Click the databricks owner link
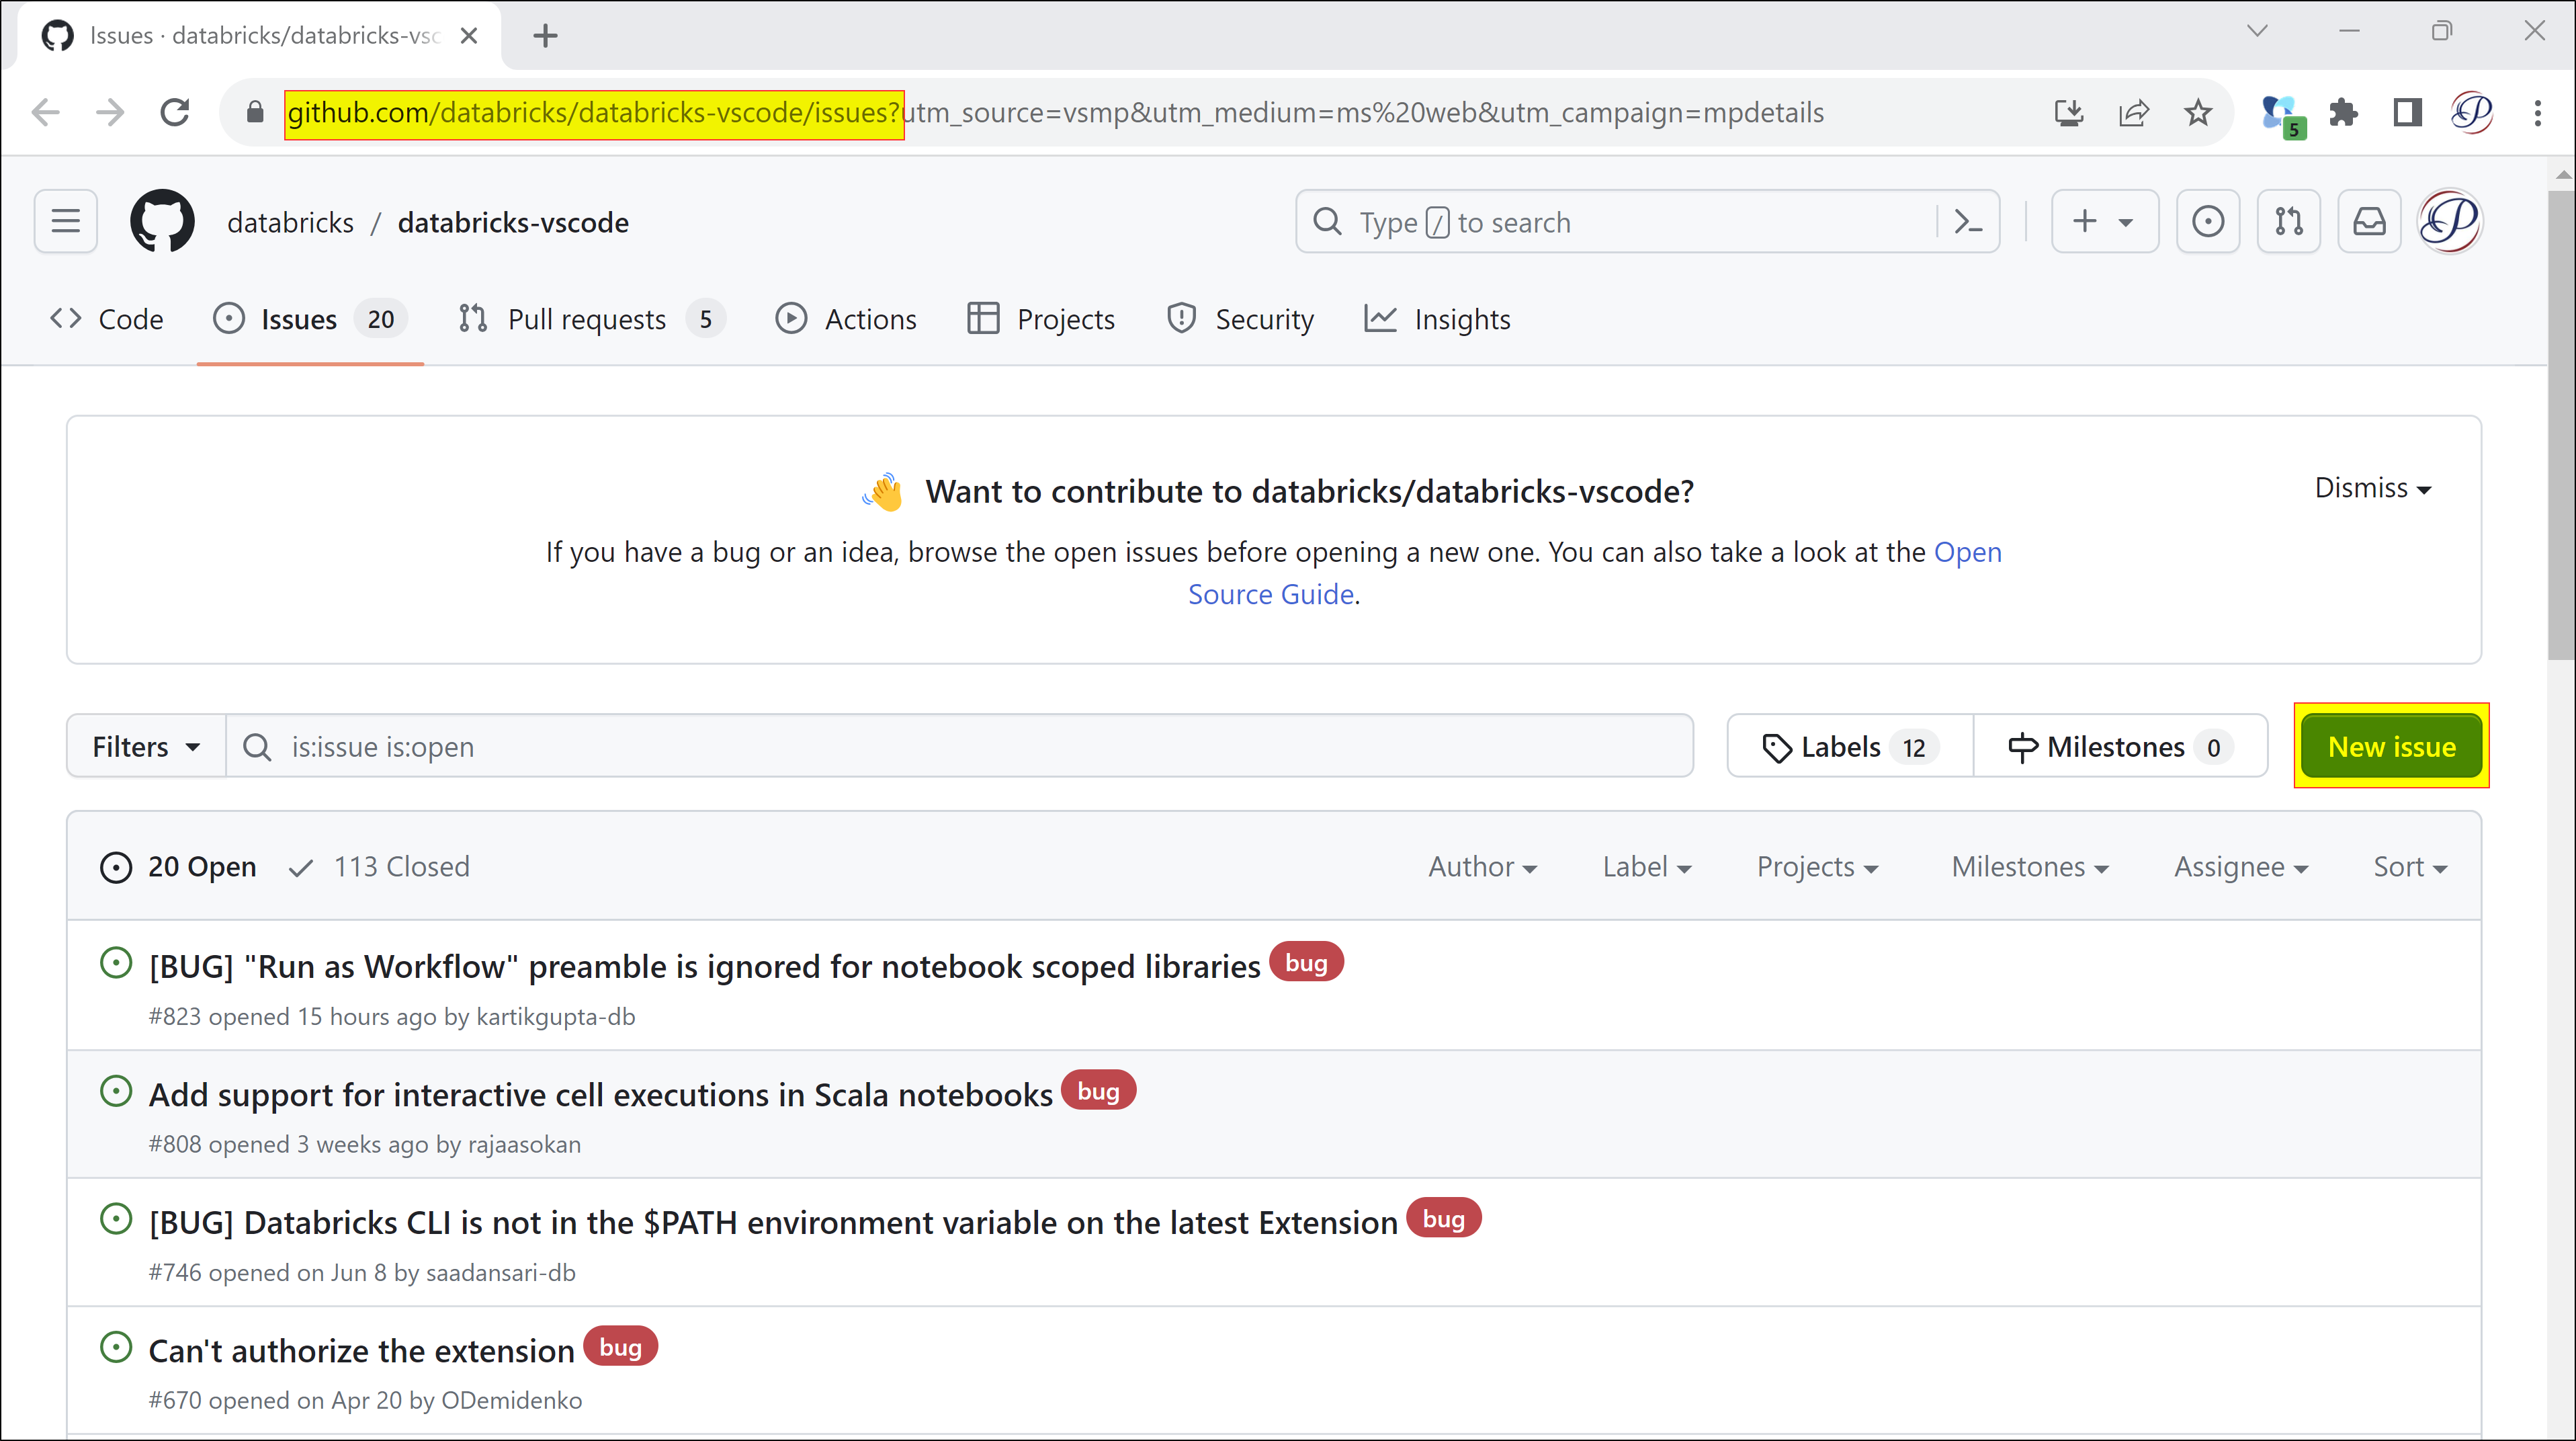The height and width of the screenshot is (1441, 2576). 290,222
